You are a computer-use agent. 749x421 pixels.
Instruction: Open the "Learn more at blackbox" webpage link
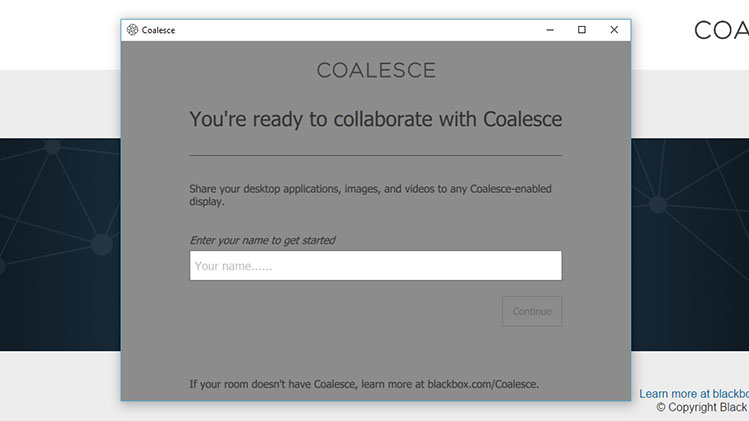694,394
